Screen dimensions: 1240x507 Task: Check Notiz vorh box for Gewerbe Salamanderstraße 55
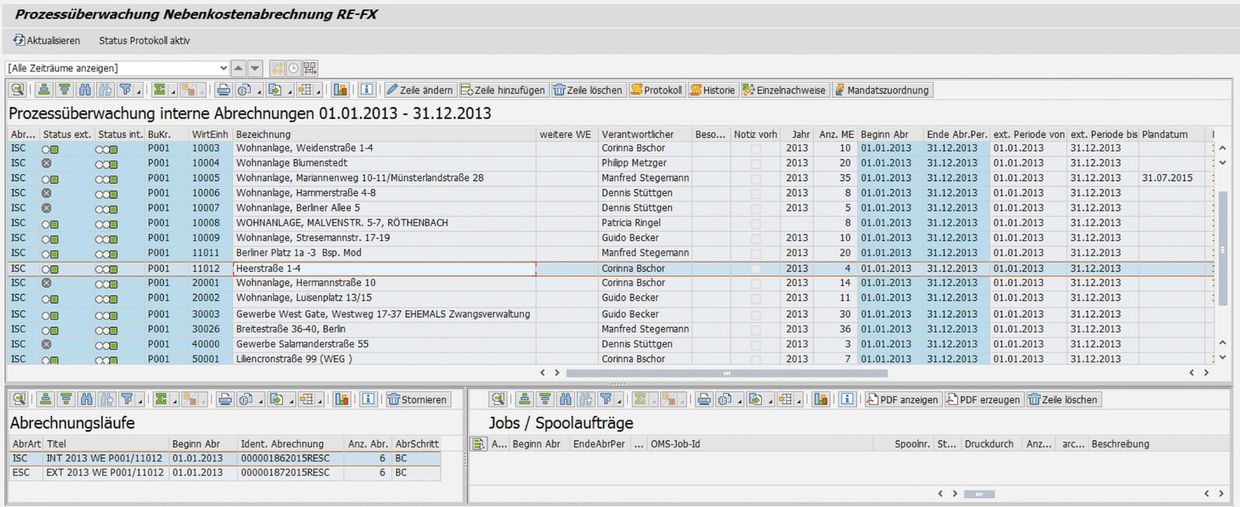tap(755, 344)
